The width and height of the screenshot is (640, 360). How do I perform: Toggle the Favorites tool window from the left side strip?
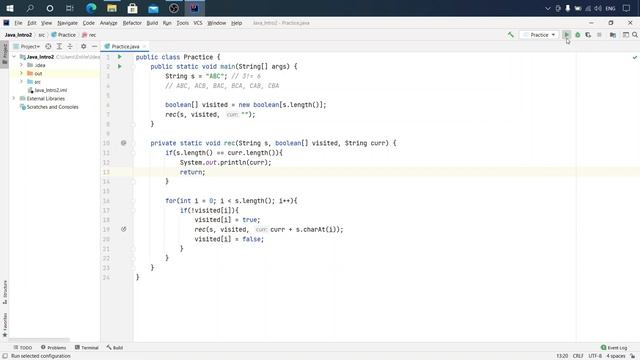pos(4,325)
